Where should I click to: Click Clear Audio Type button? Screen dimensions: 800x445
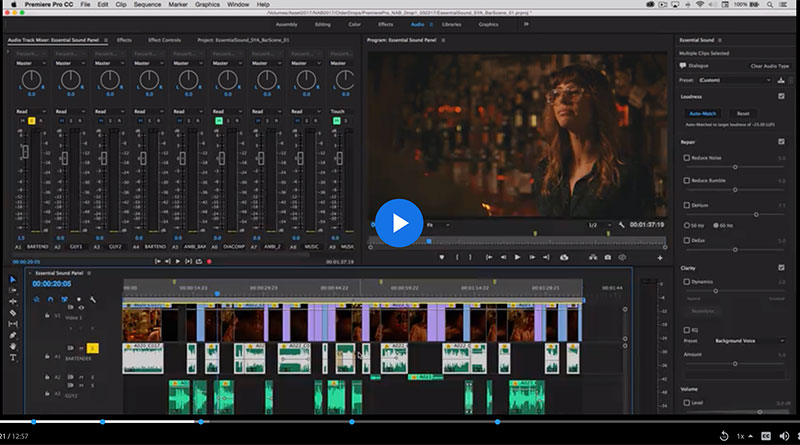click(769, 66)
